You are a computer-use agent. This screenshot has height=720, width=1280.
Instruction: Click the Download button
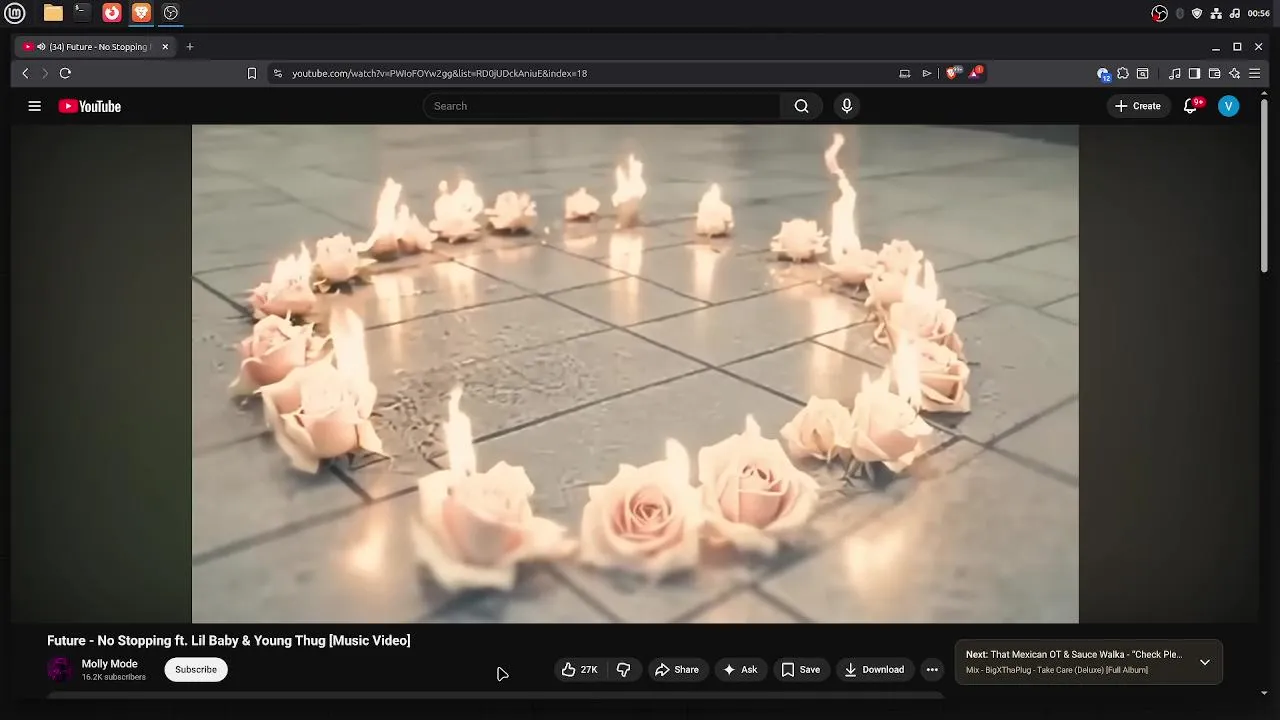(874, 670)
